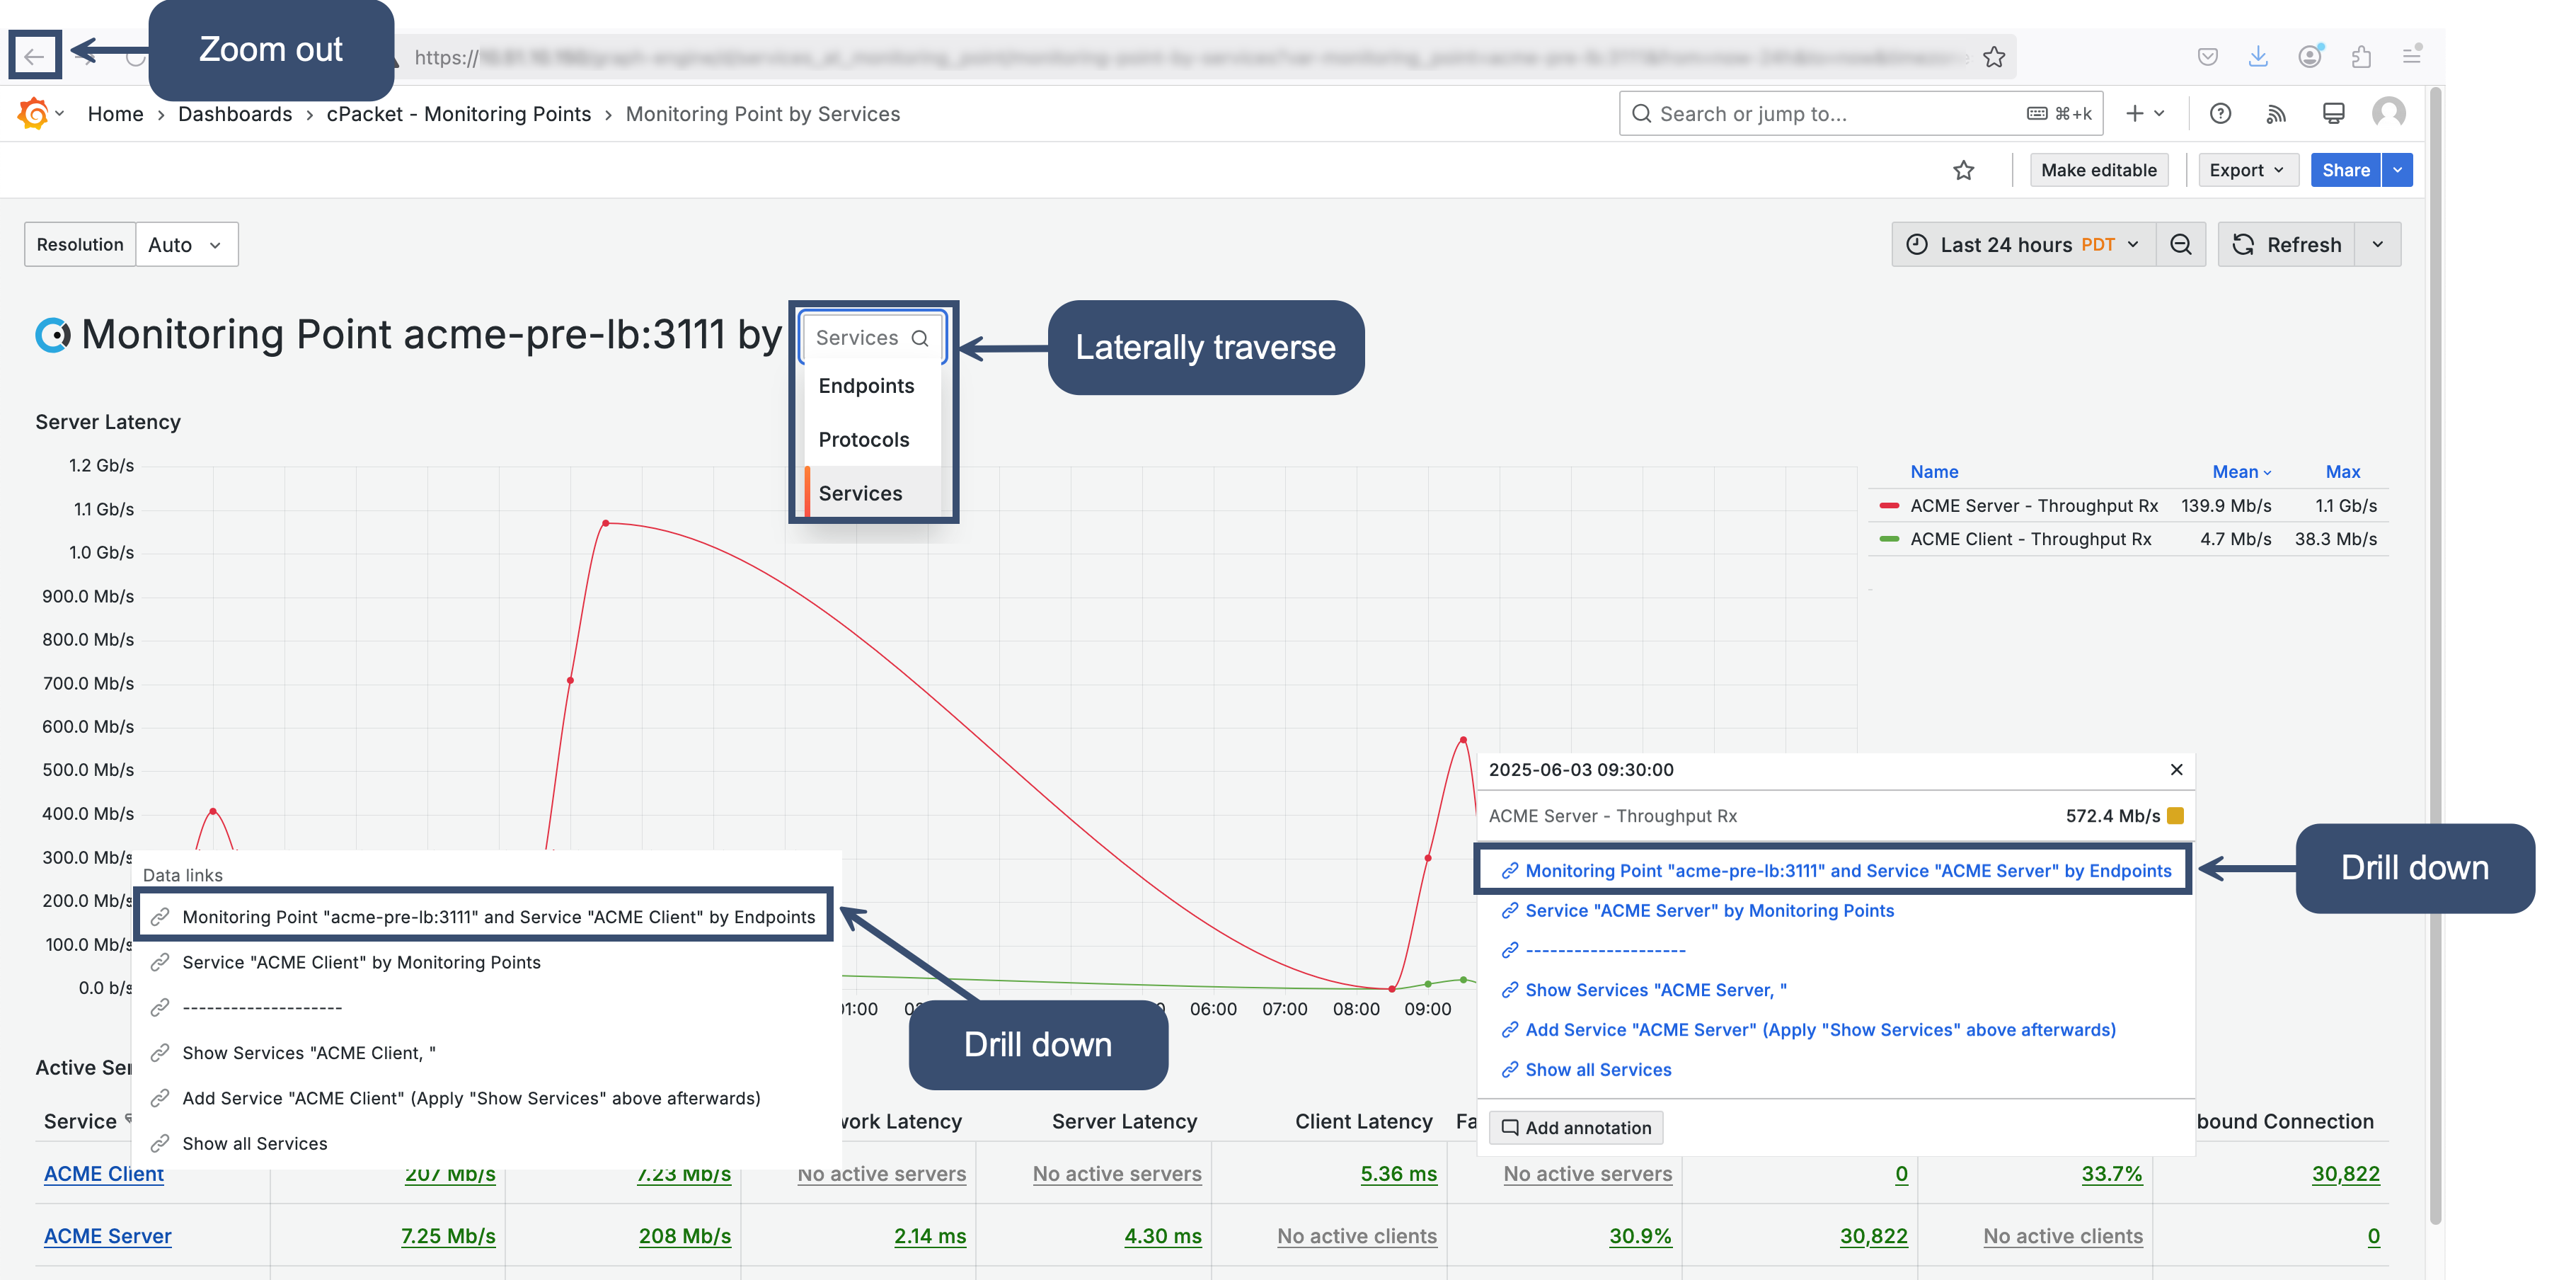The height and width of the screenshot is (1280, 2576).
Task: Choose Add Service "ACME Client" data link
Action: pos(471,1099)
